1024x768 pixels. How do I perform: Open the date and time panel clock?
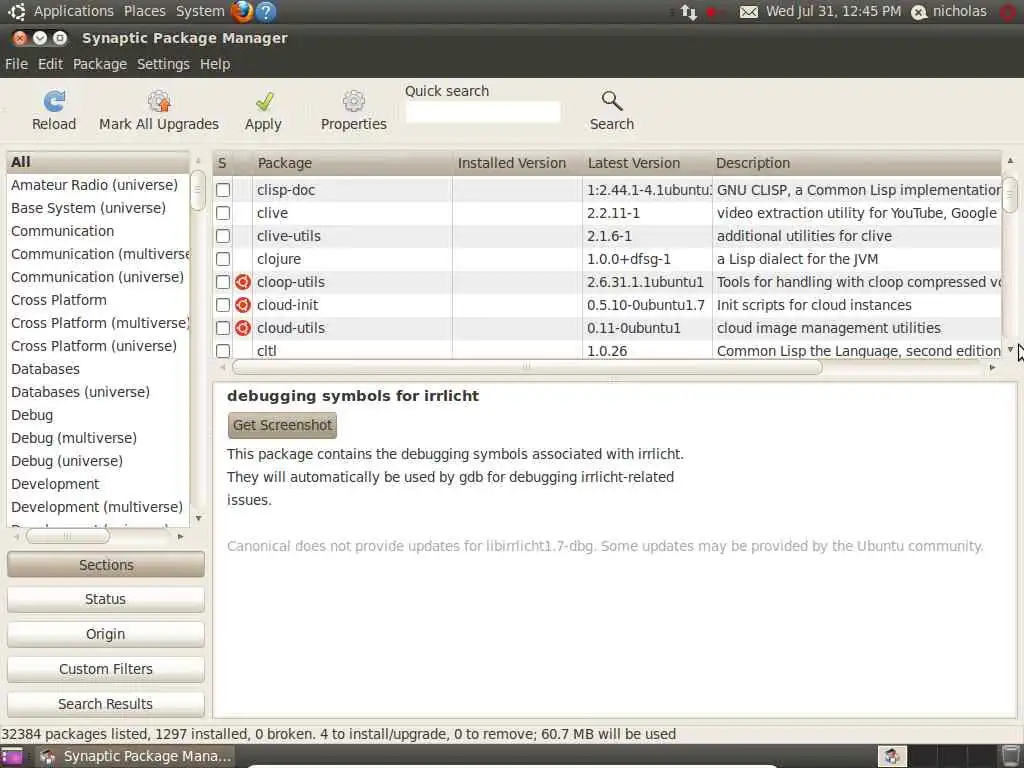point(833,11)
